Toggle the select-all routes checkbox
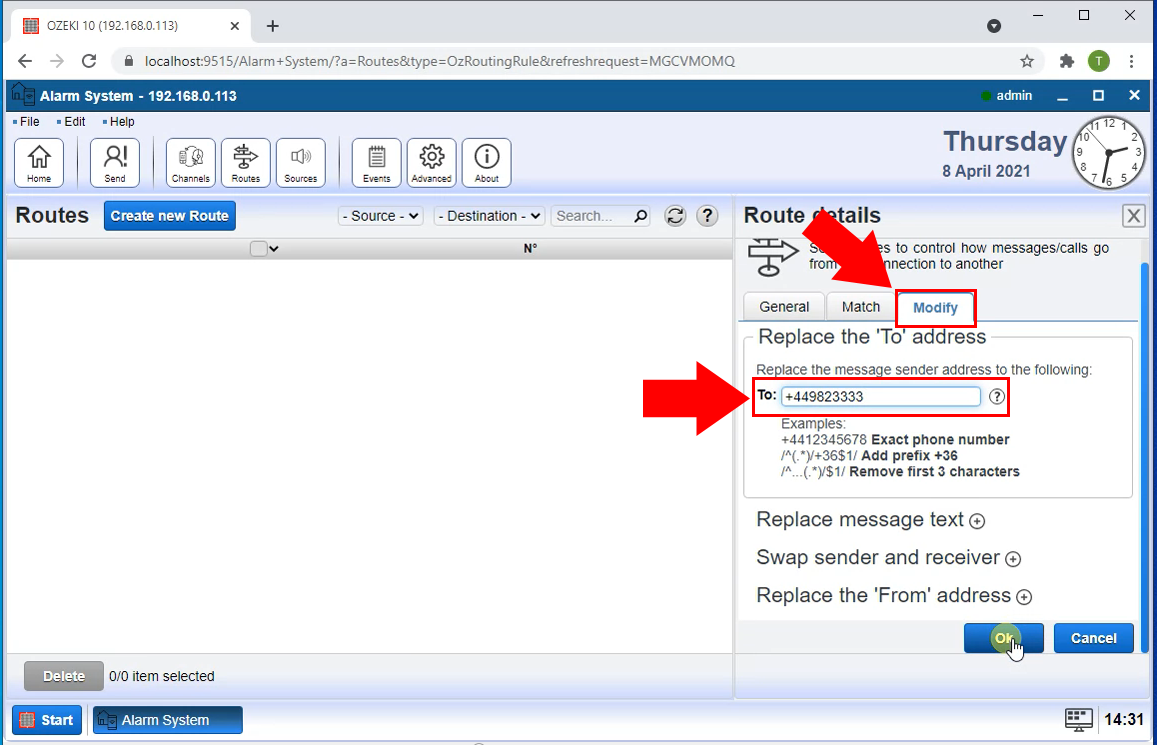This screenshot has height=745, width=1157. pos(258,249)
